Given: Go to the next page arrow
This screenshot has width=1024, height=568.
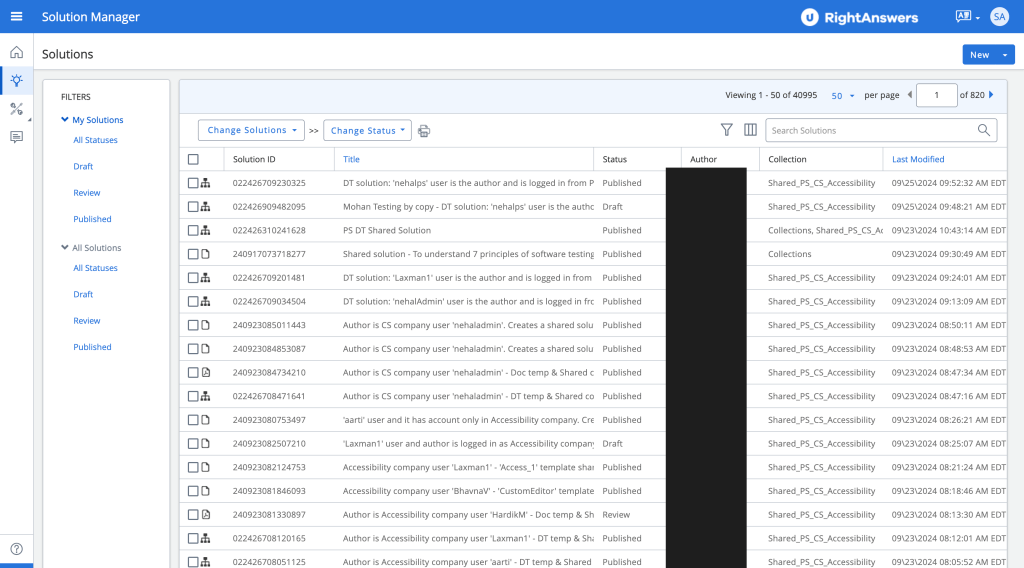Looking at the screenshot, I should [991, 95].
